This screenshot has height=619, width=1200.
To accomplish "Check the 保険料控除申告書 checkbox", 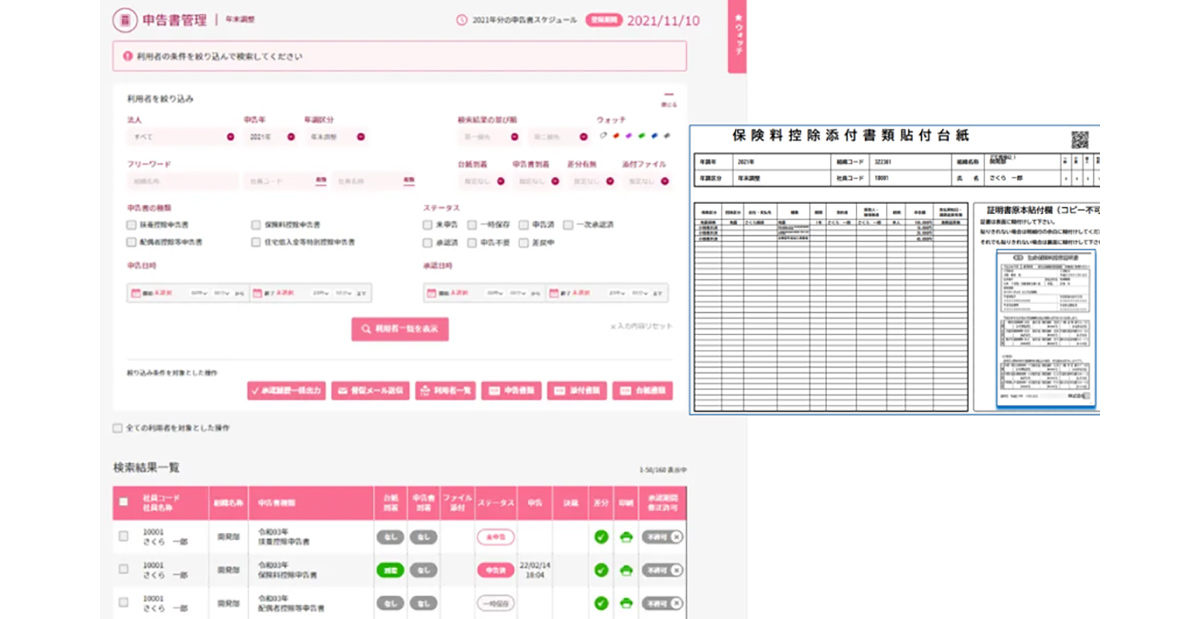I will [x=257, y=226].
